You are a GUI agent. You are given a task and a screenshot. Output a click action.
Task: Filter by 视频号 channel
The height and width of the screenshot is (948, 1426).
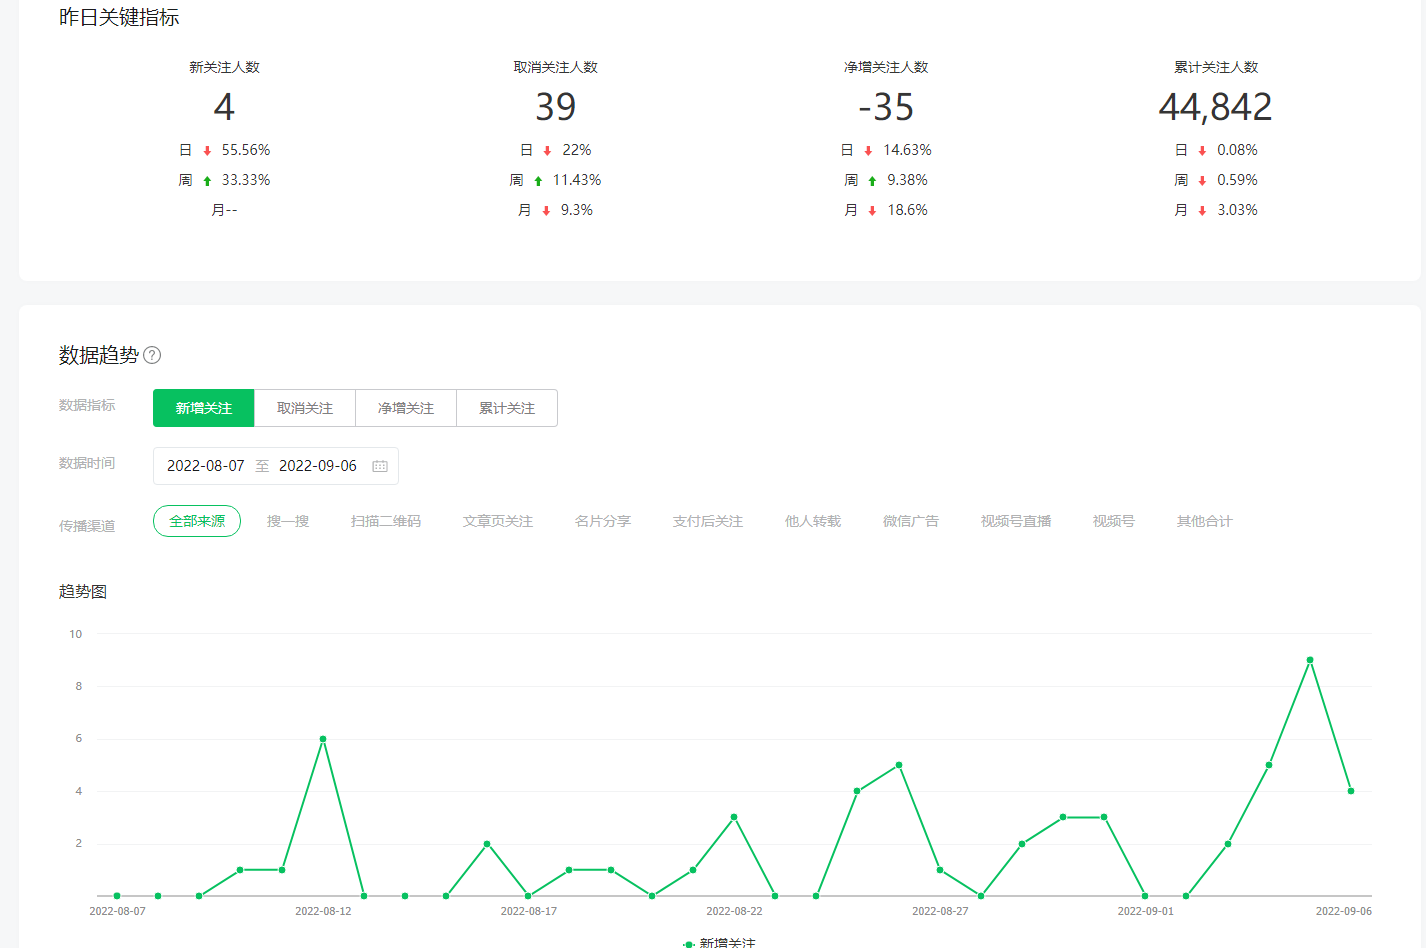pyautogui.click(x=1114, y=521)
